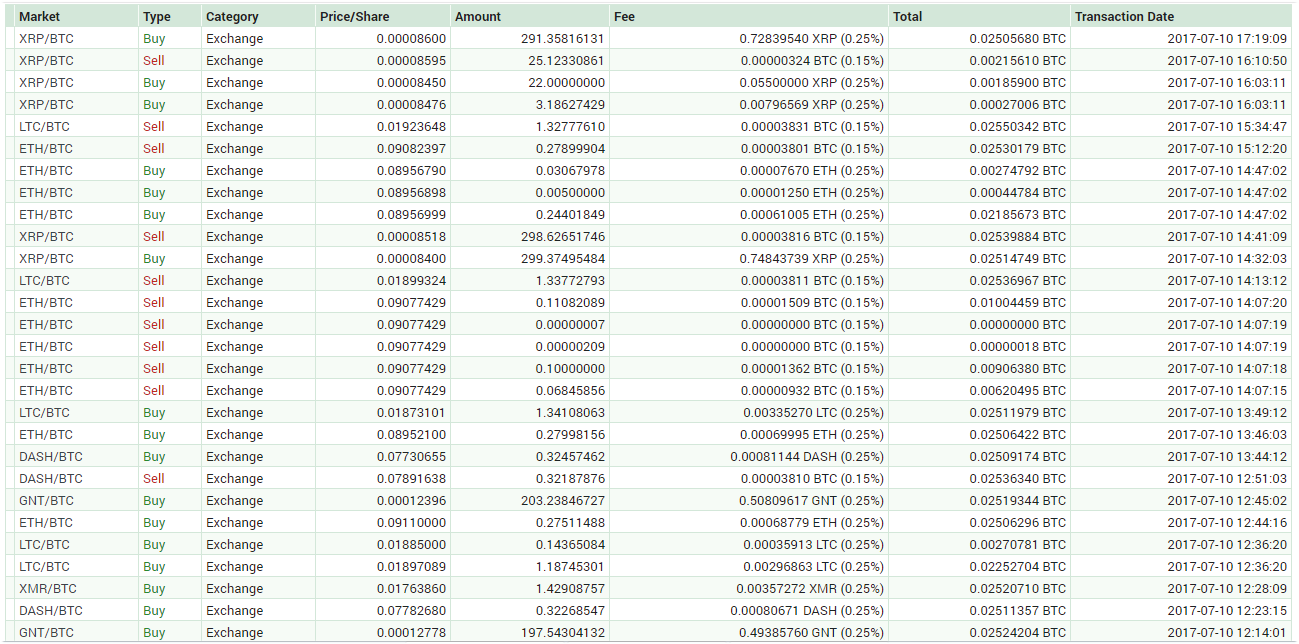Click the fee 0.00335270 LTC (0.25%)
1299x644 pixels.
(x=813, y=412)
